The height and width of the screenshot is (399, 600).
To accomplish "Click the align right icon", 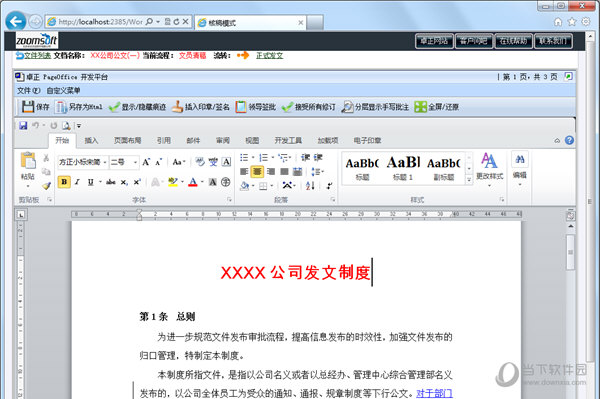I will tap(271, 171).
